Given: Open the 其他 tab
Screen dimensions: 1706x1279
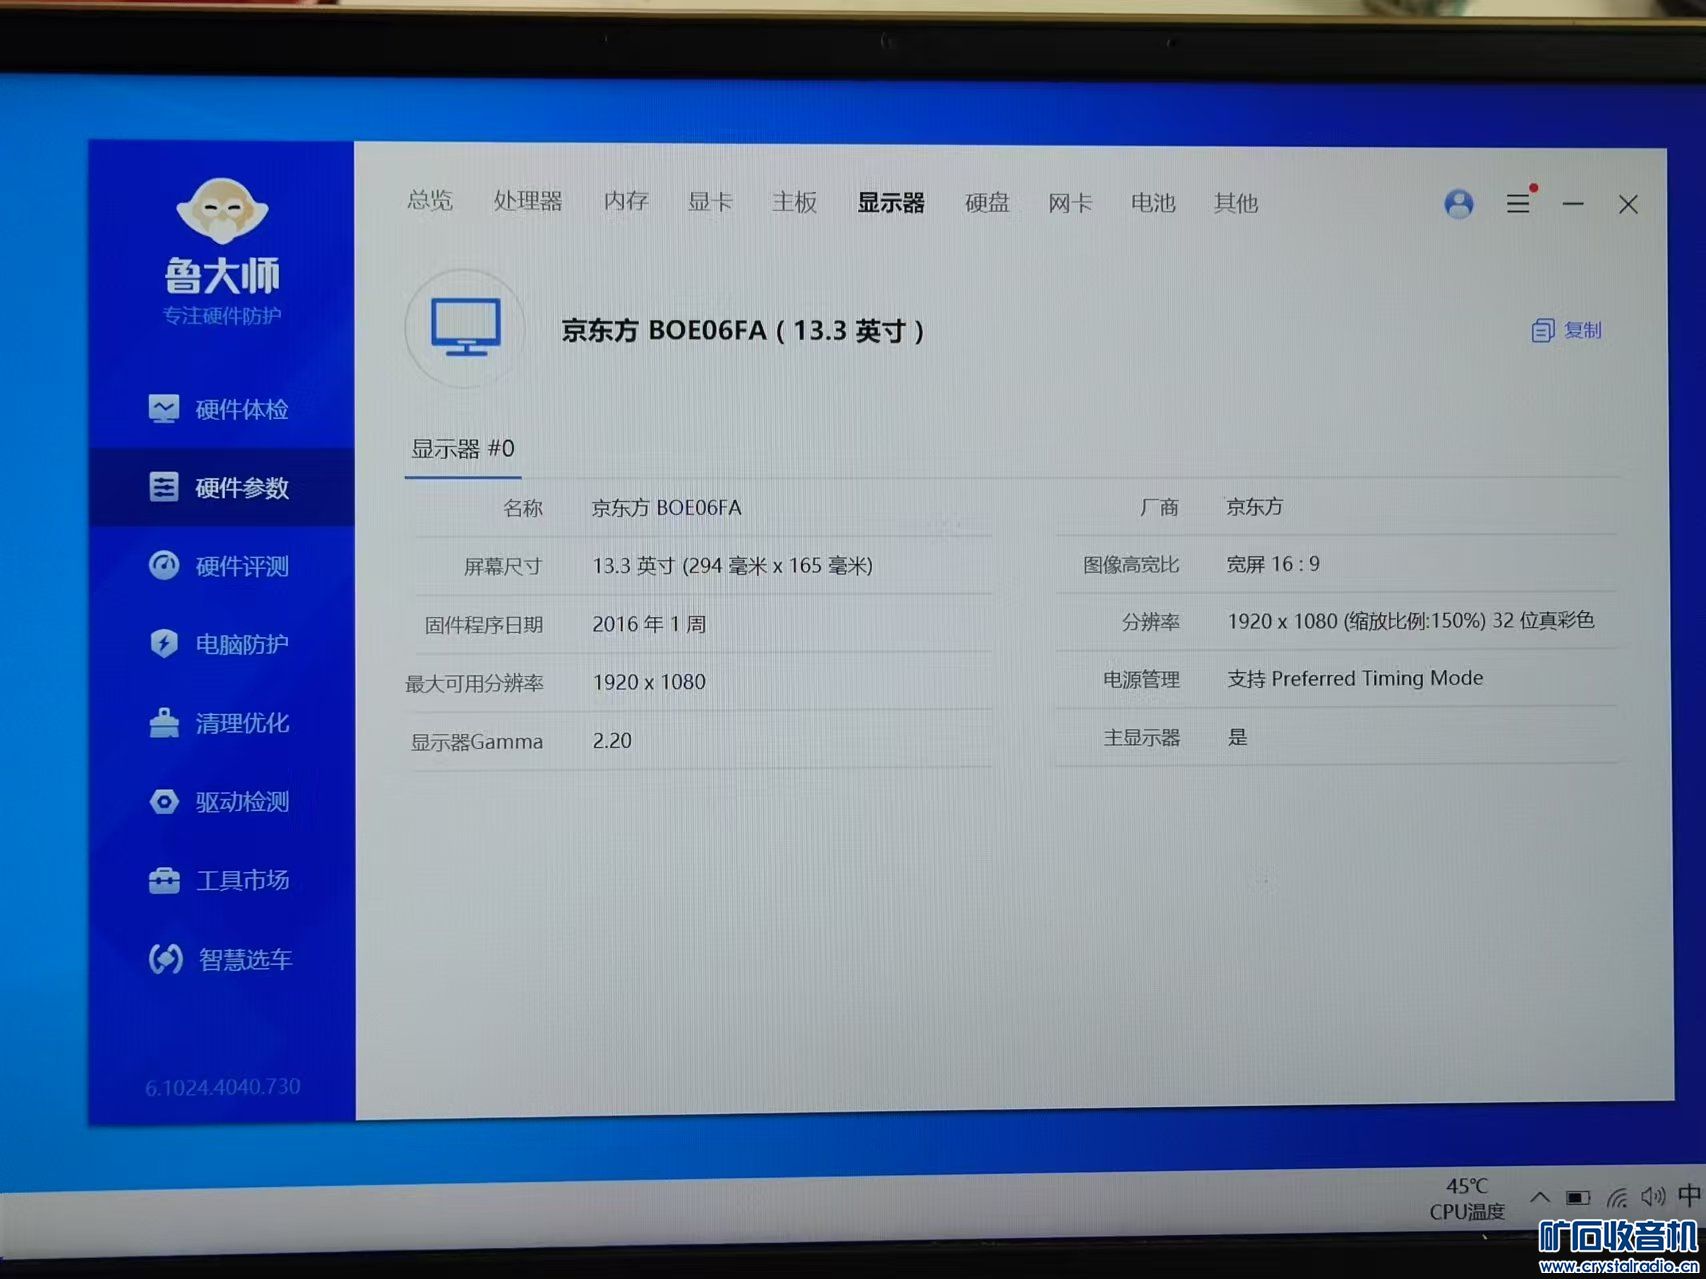Looking at the screenshot, I should point(1236,204).
